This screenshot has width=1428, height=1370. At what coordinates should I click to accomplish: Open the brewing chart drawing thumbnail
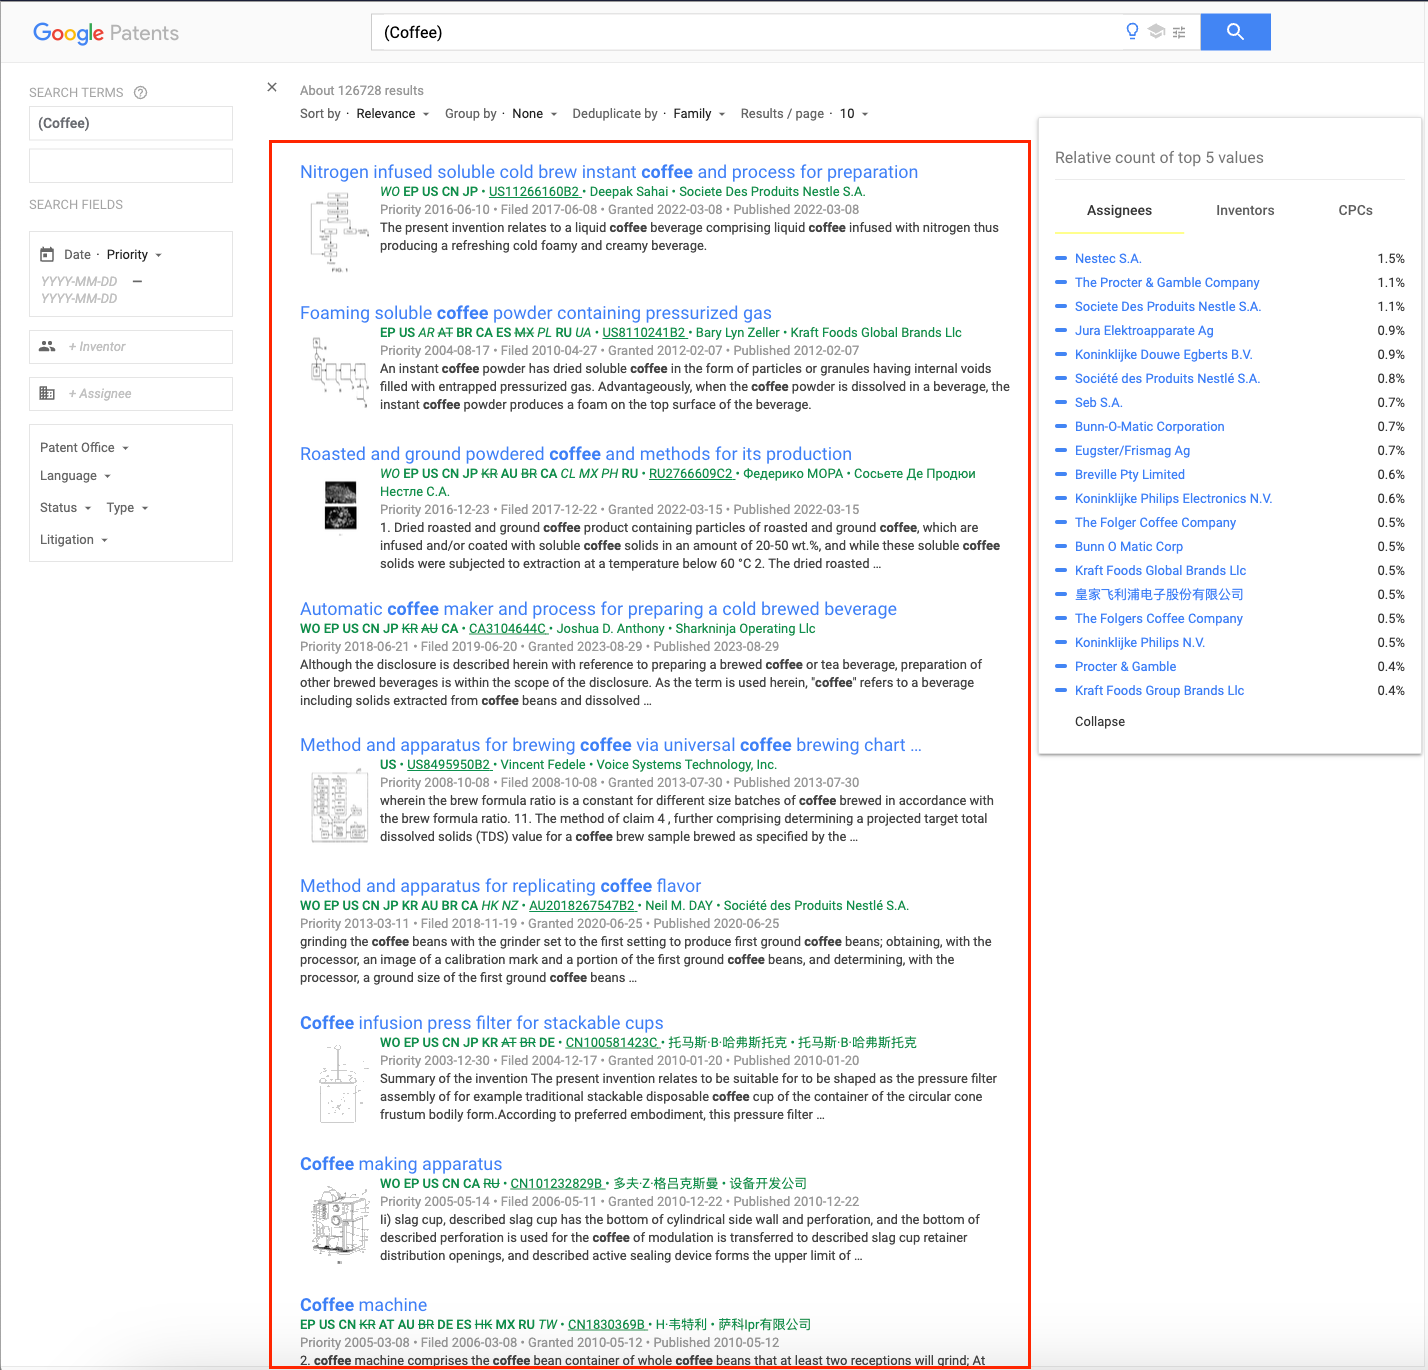(x=338, y=807)
